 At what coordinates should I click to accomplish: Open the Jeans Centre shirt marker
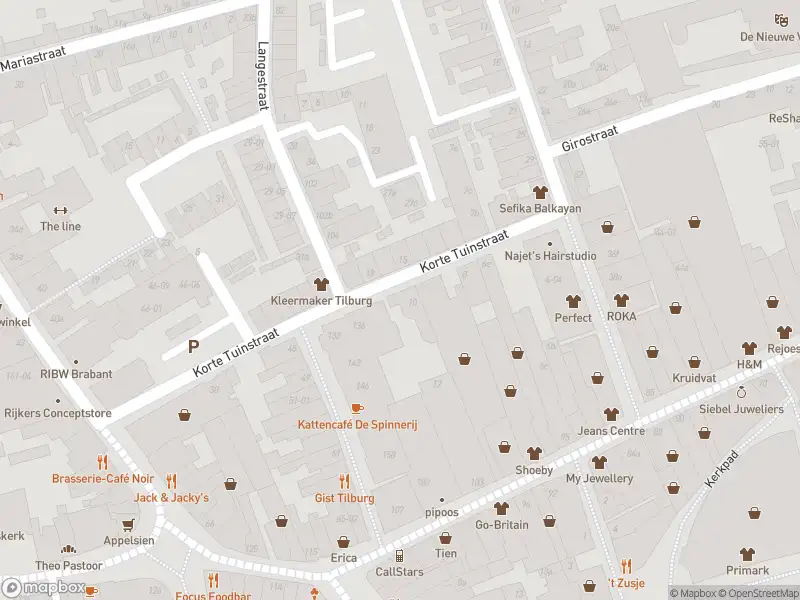(x=611, y=414)
